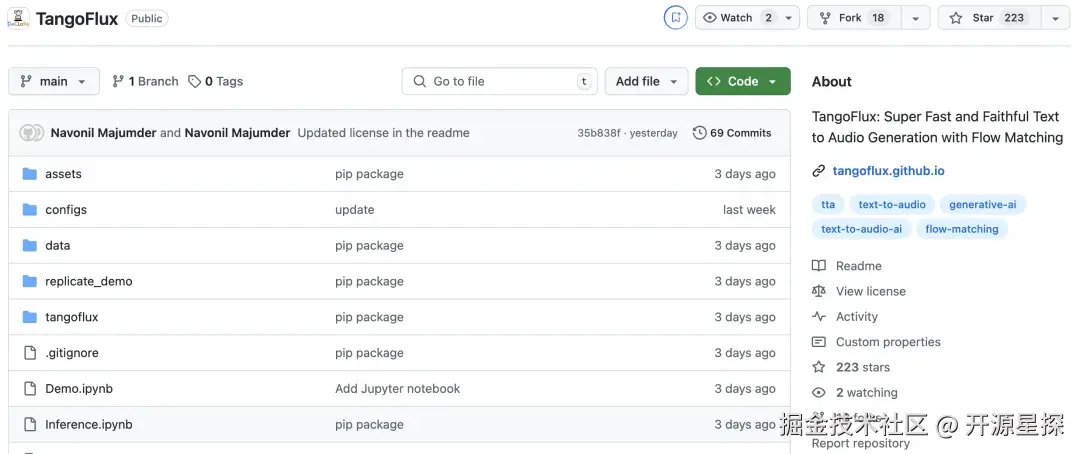Open the green Code dropdown
The width and height of the screenshot is (1080, 454).
coord(742,81)
